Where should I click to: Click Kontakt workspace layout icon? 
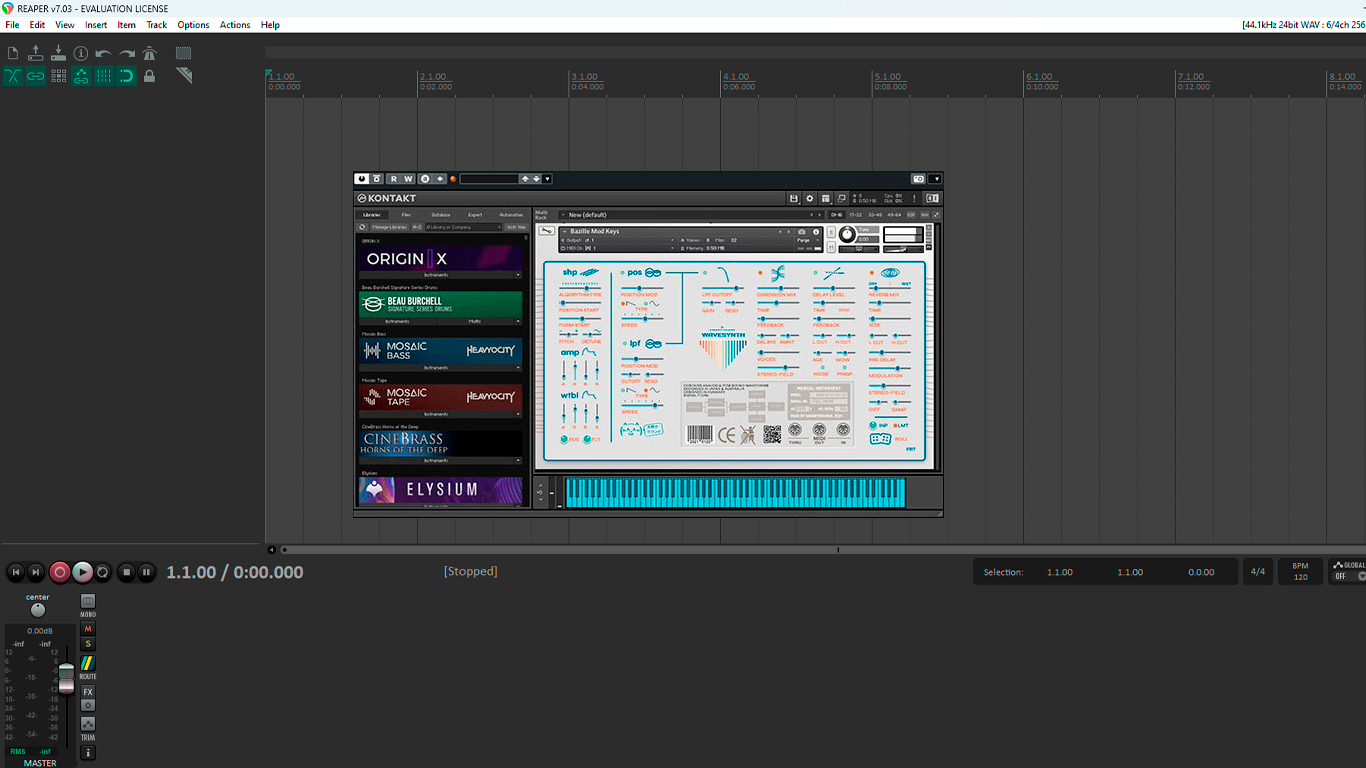click(x=826, y=198)
